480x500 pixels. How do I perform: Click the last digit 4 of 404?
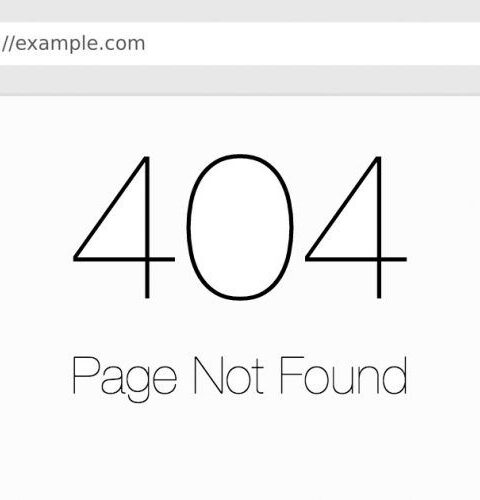click(356, 227)
